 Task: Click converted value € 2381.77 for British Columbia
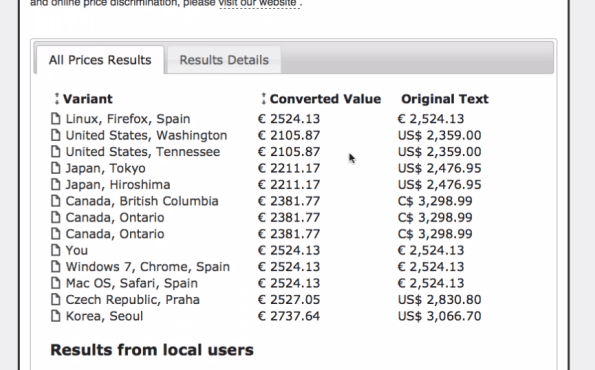(289, 201)
